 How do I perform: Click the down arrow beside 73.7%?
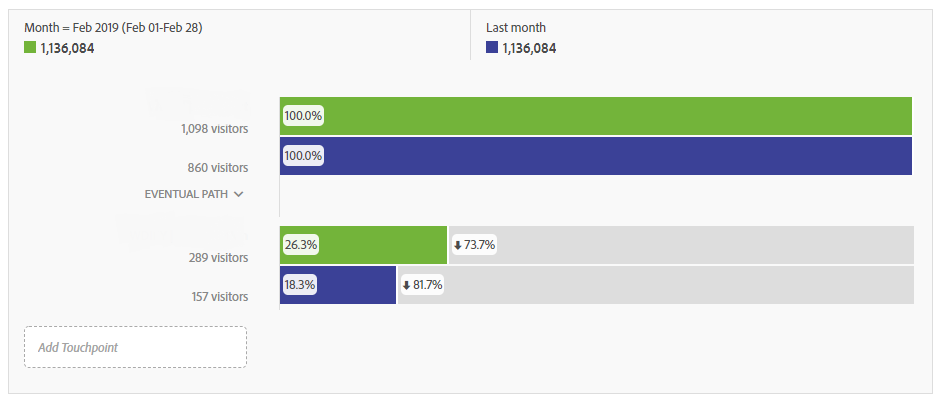pos(458,245)
